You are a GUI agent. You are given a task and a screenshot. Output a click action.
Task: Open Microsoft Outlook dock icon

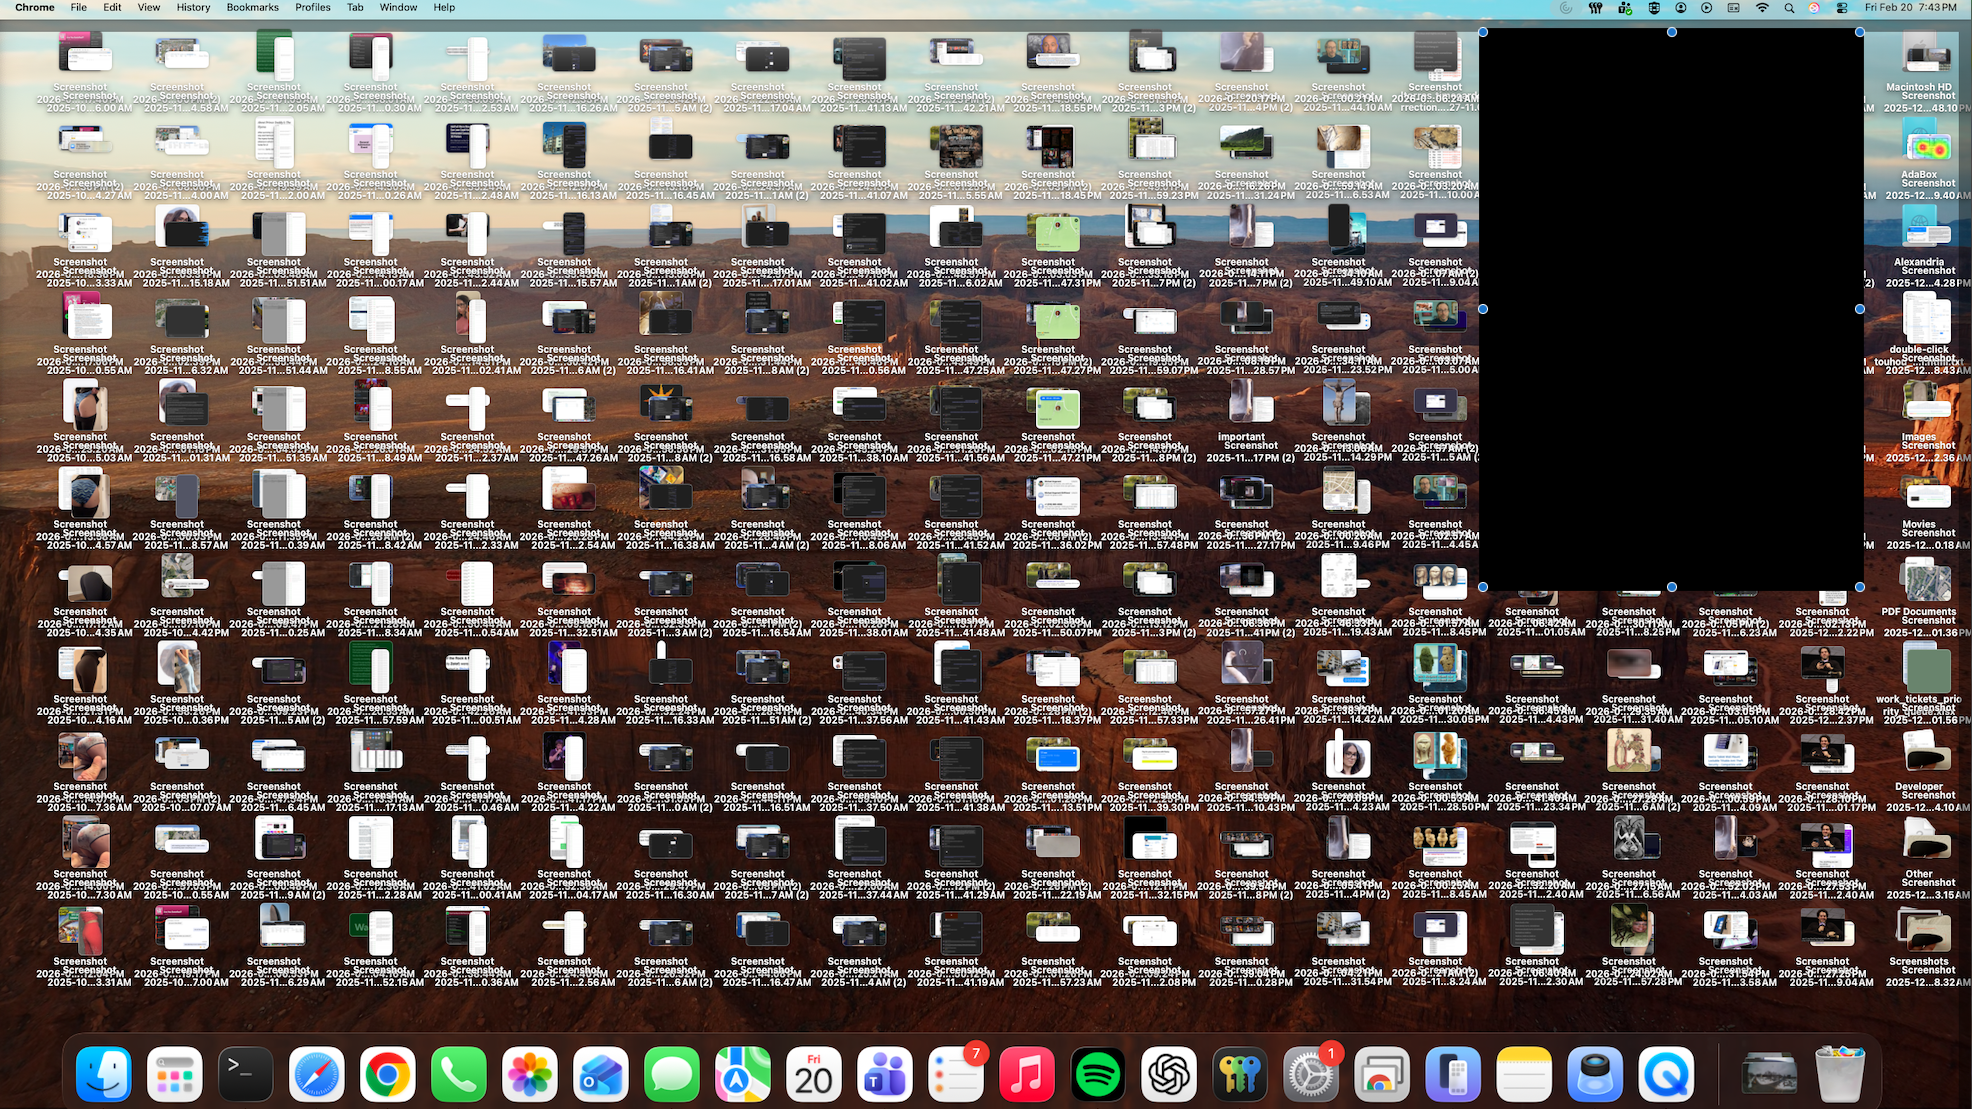(600, 1075)
